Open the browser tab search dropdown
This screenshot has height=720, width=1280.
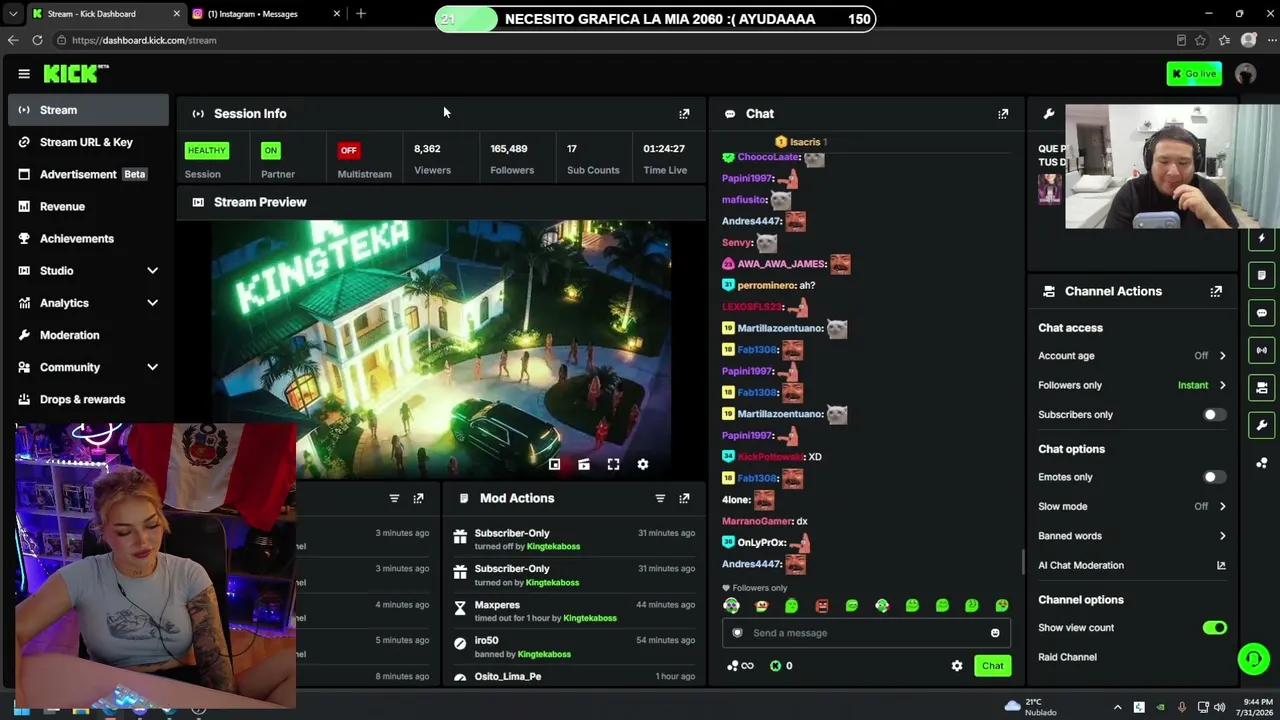tap(13, 14)
